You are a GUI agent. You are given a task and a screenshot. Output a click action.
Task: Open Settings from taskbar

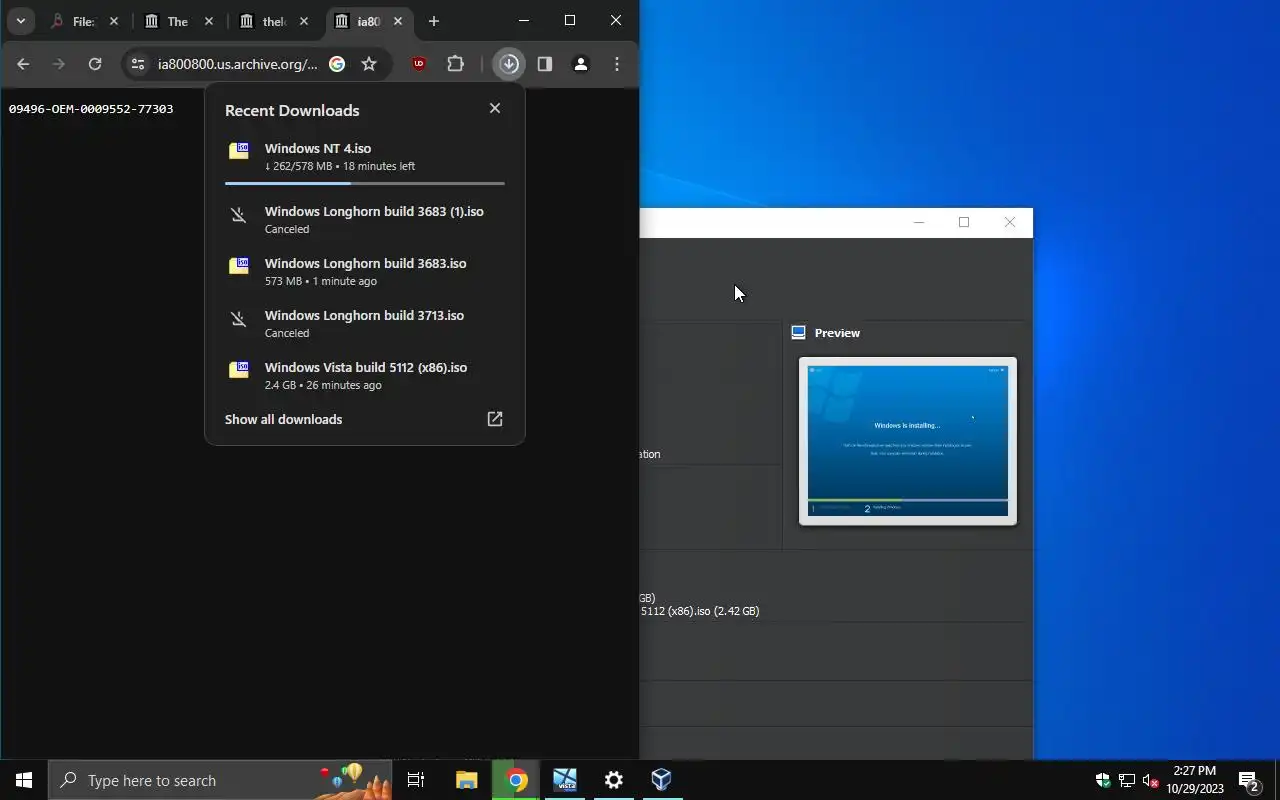click(614, 780)
